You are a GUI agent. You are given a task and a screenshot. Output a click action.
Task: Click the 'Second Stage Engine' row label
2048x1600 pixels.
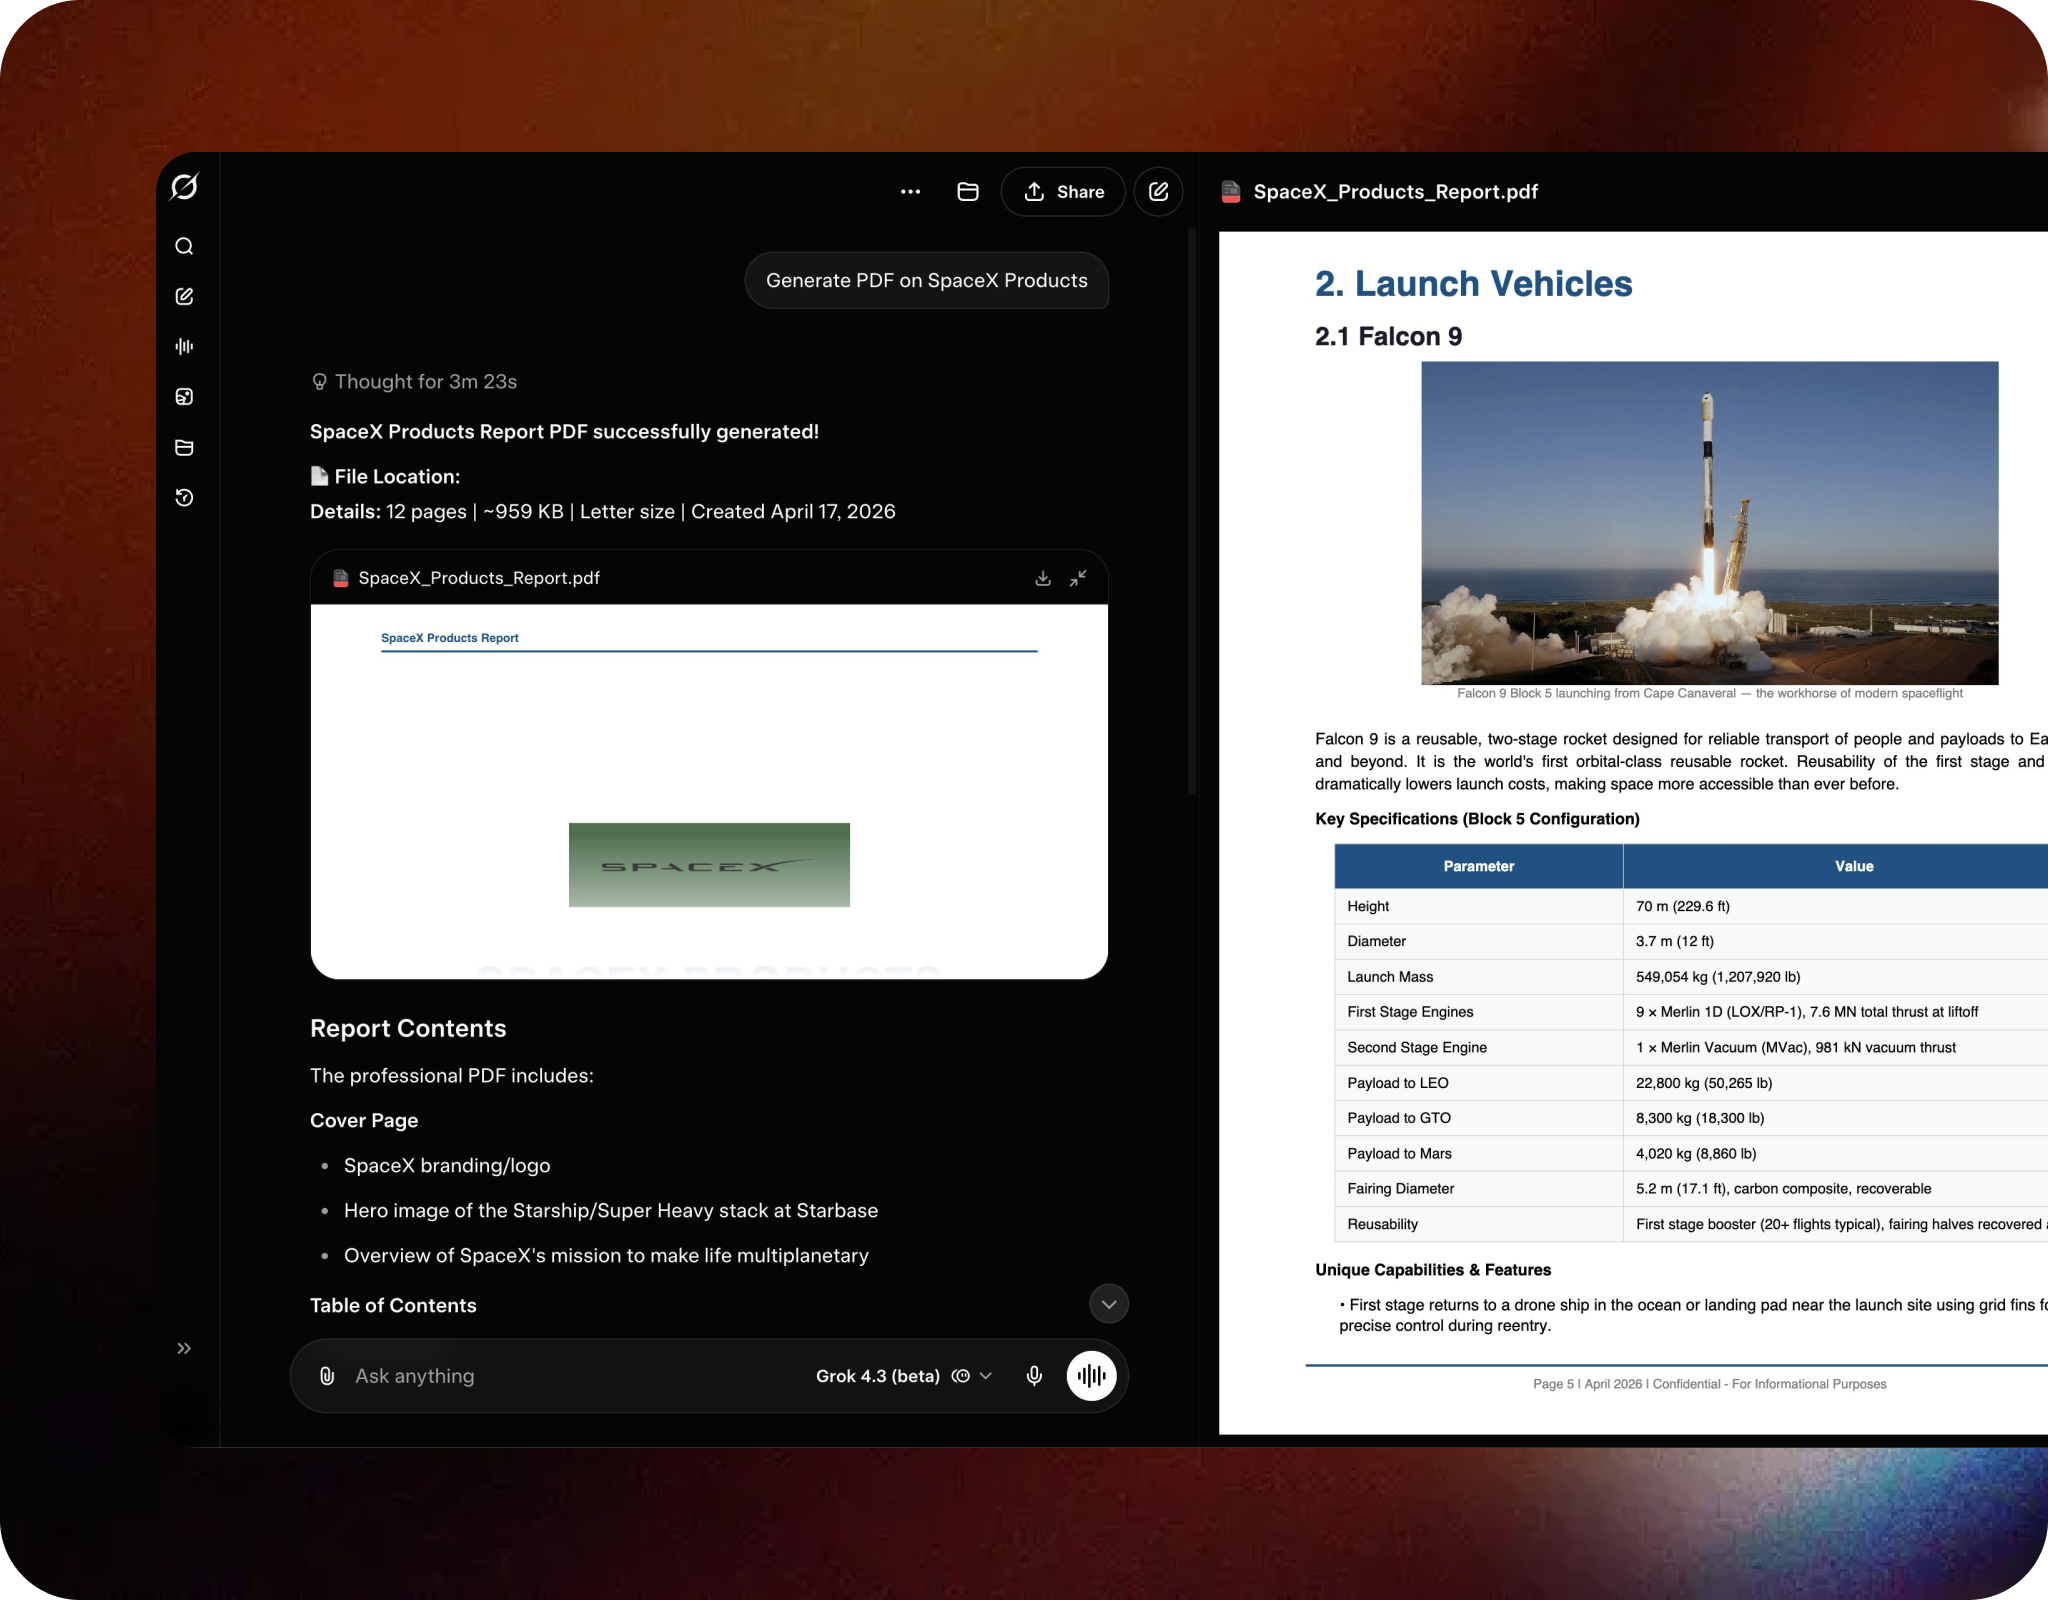tap(1417, 1047)
